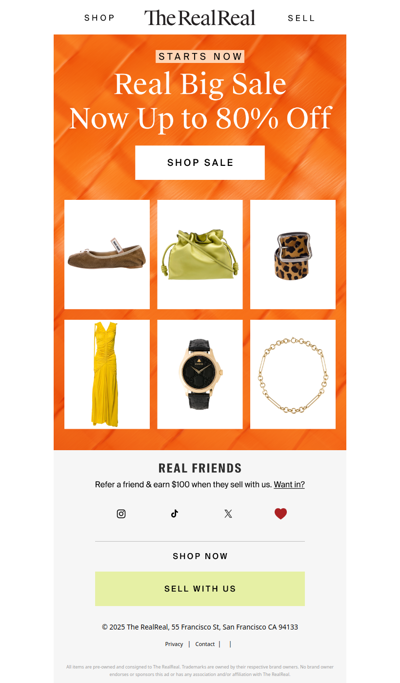
Task: View the brown ballet flat product
Action: pyautogui.click(x=107, y=254)
